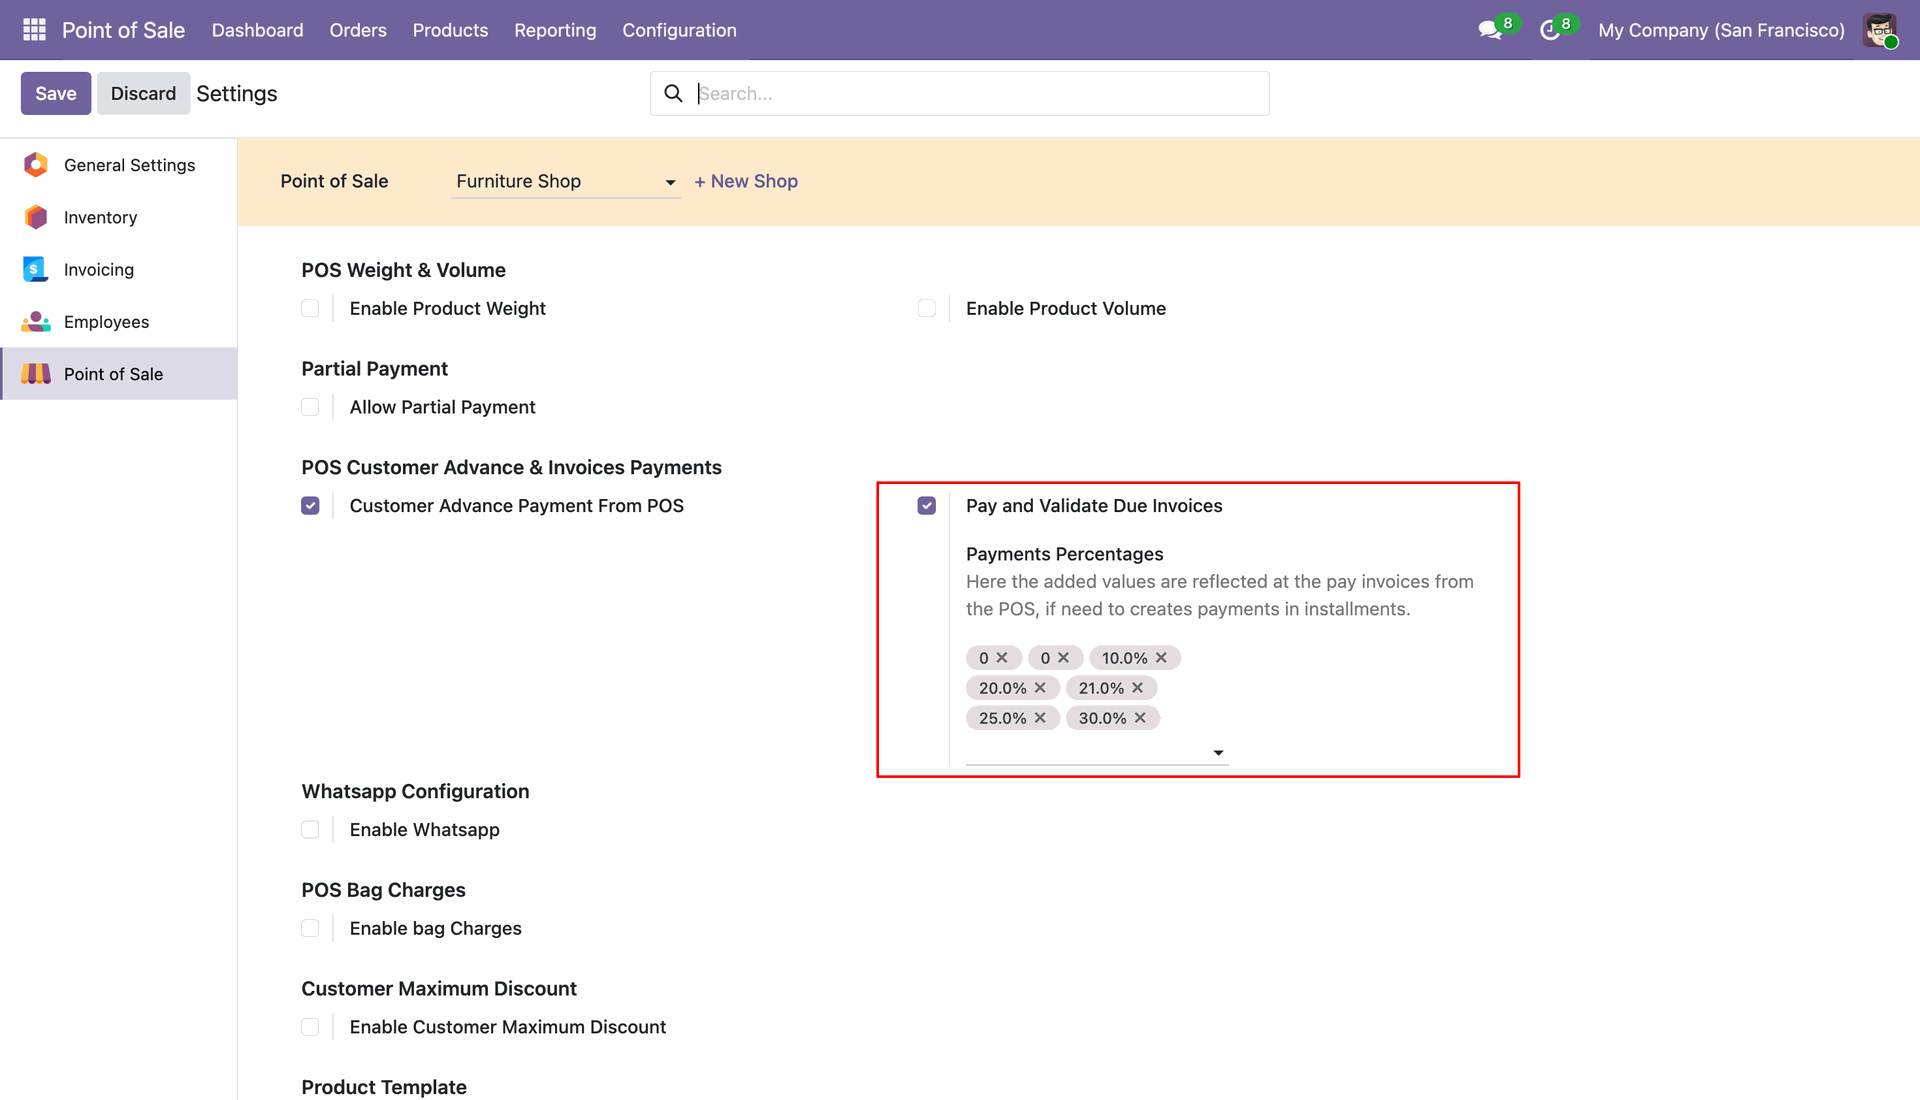Viewport: 1920px width, 1100px height.
Task: Remove the 25.0% percentage tag
Action: (x=1040, y=718)
